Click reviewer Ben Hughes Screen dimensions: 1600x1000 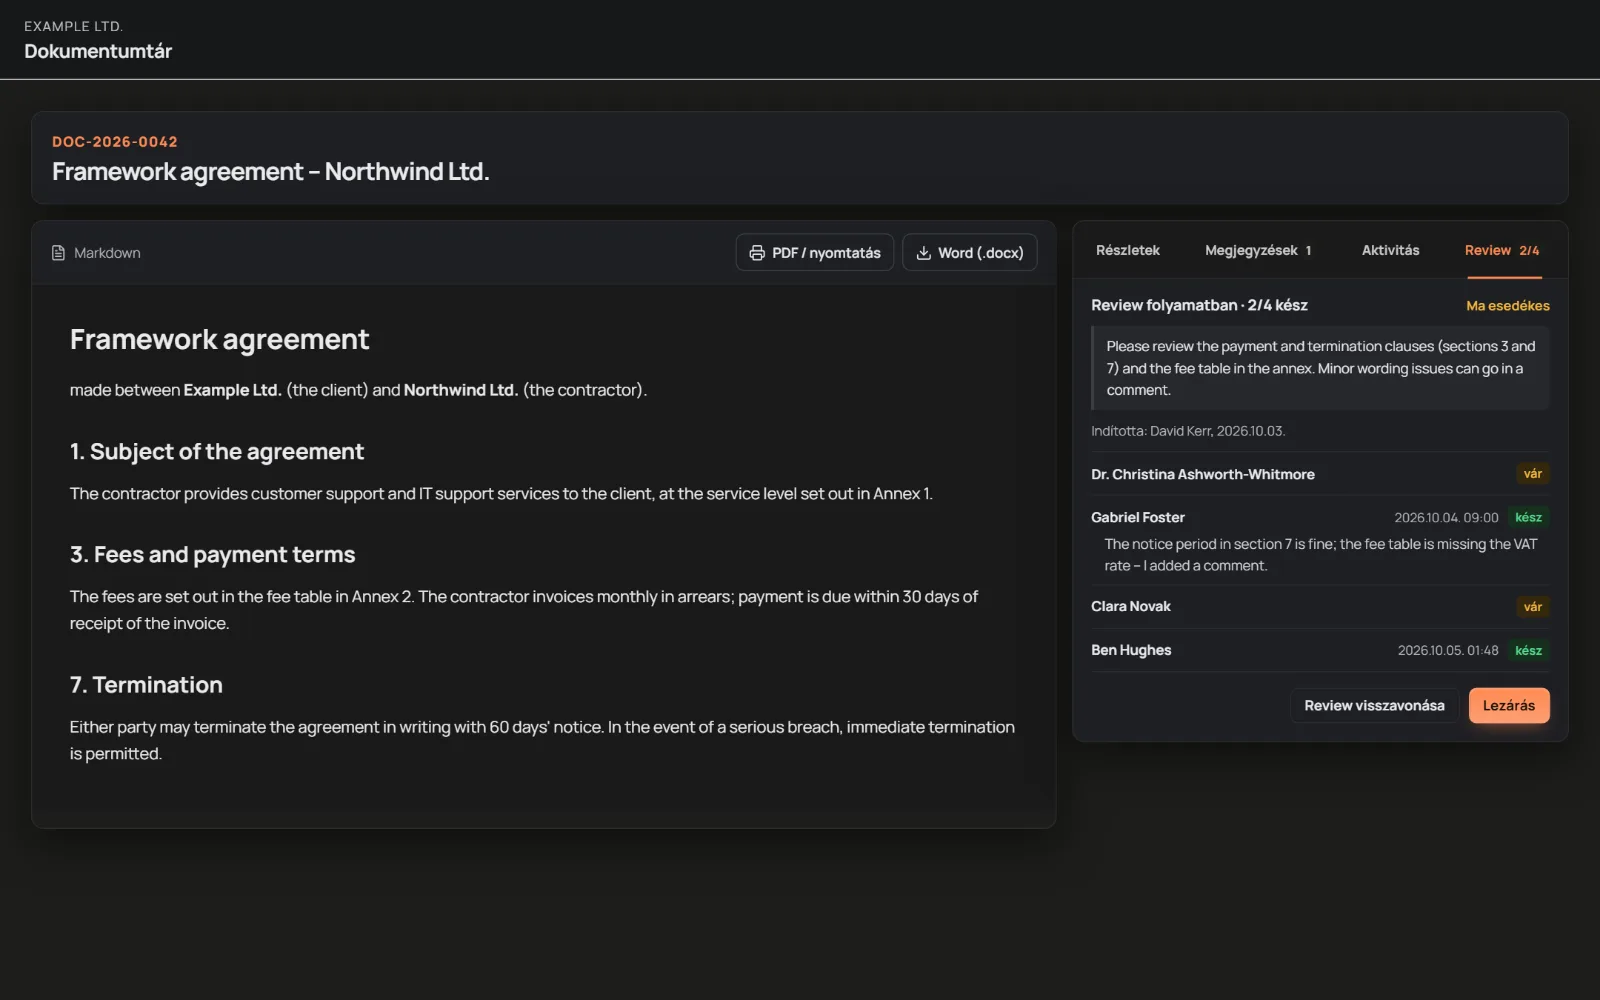1131,650
